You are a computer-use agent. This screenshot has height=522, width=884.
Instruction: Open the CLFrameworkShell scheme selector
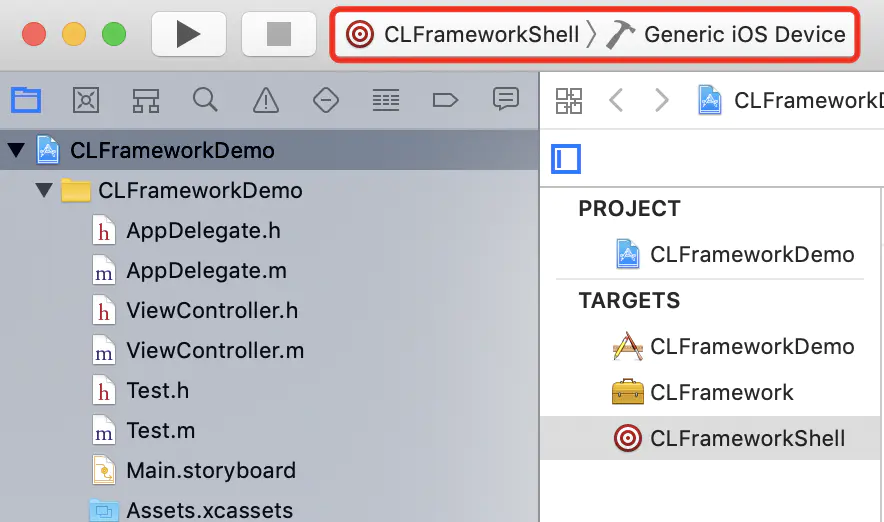tap(462, 34)
